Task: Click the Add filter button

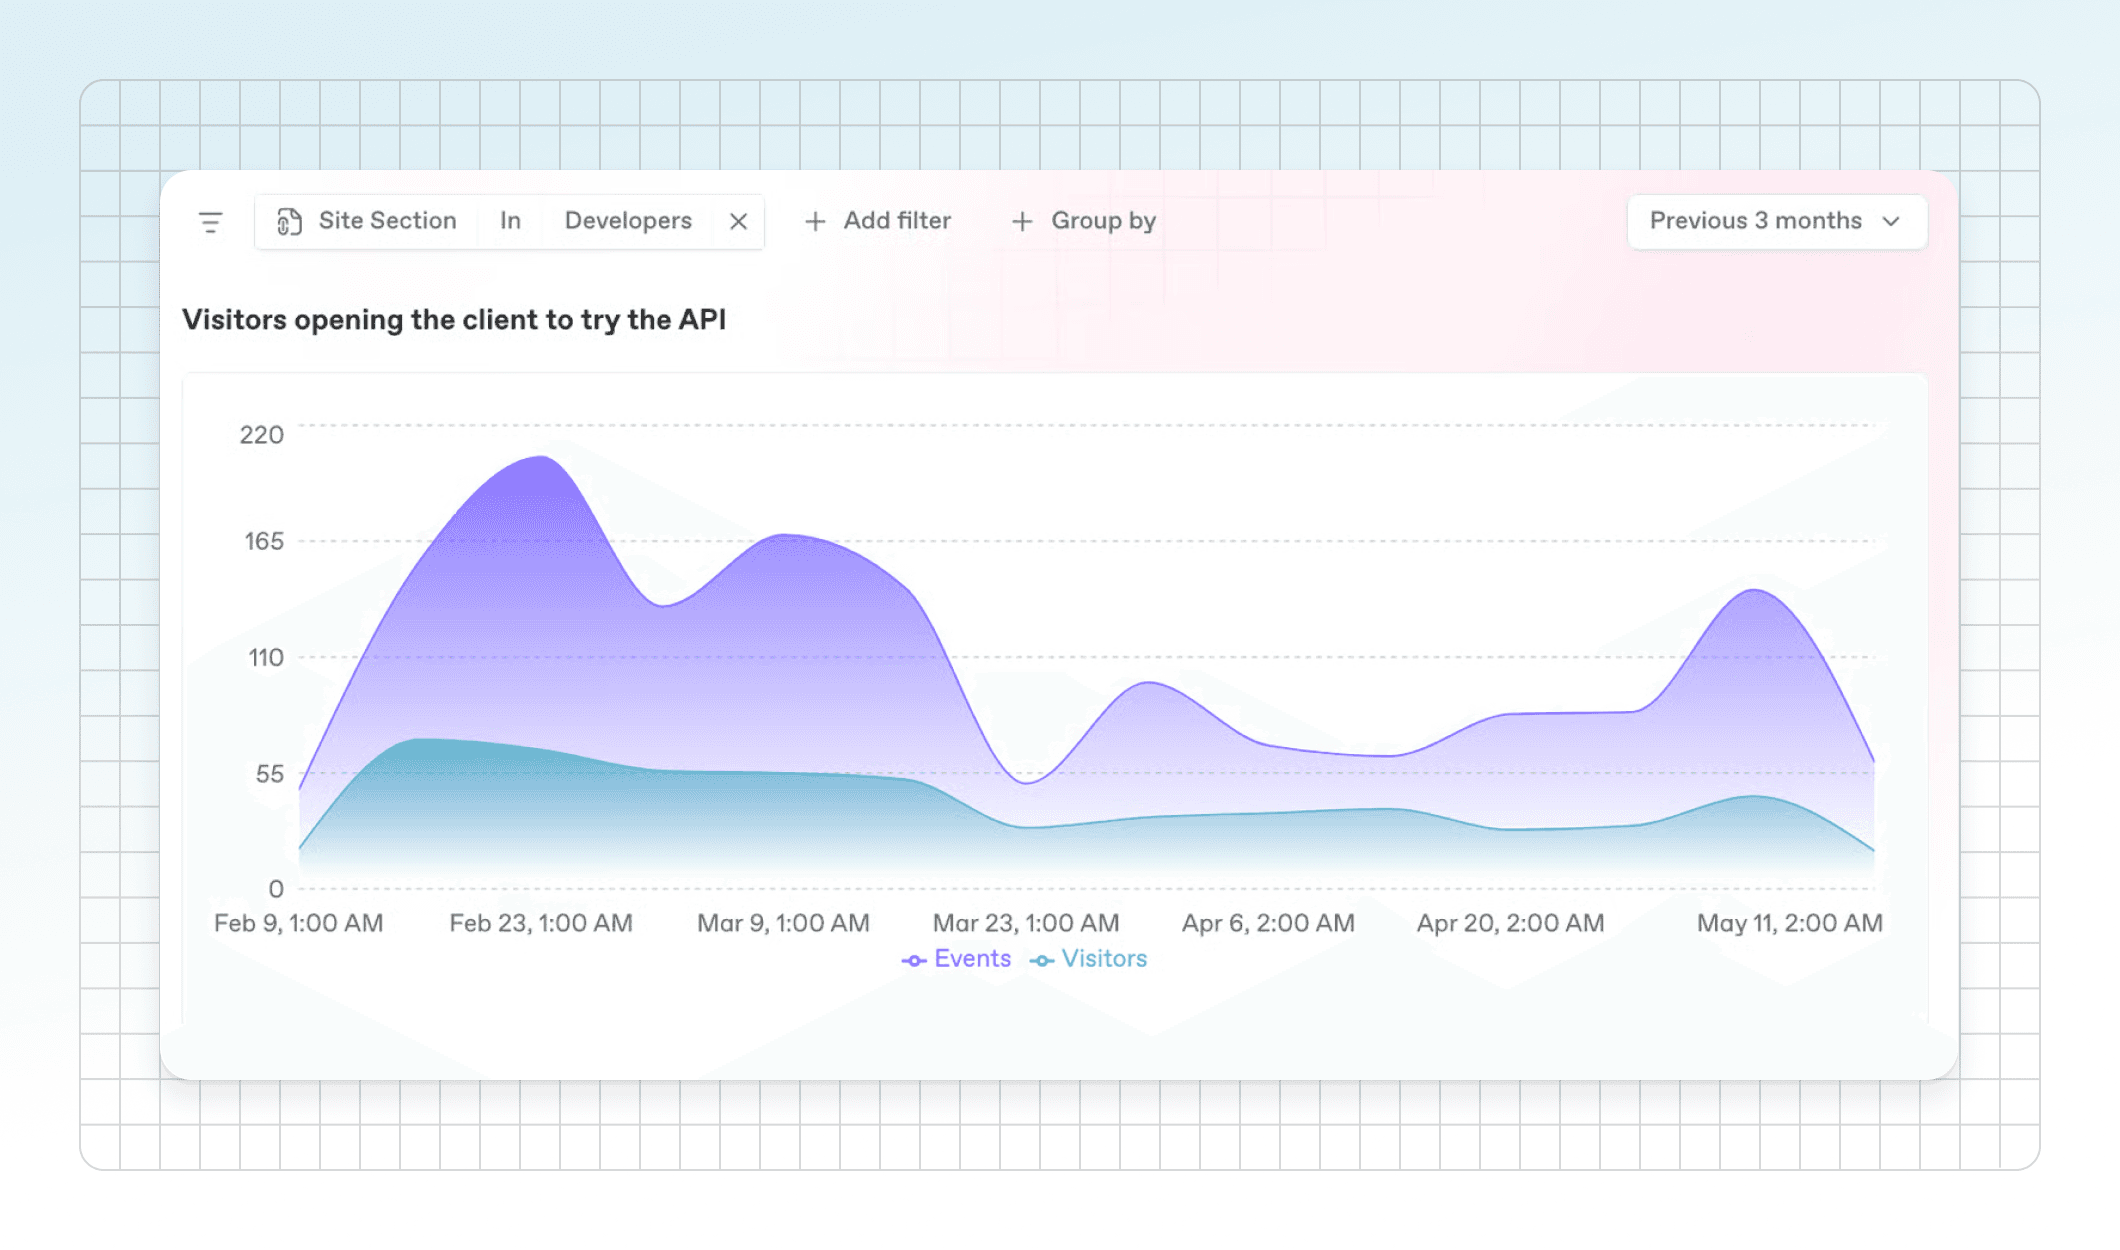Action: click(878, 222)
